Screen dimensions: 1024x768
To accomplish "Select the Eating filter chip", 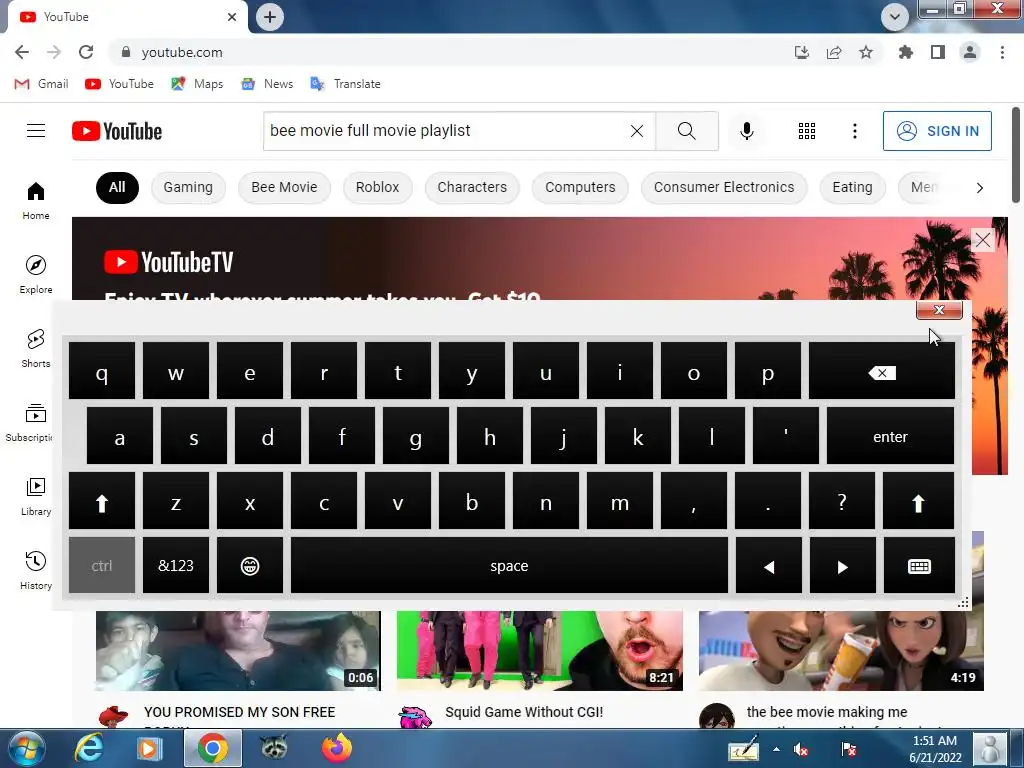I will tap(852, 187).
